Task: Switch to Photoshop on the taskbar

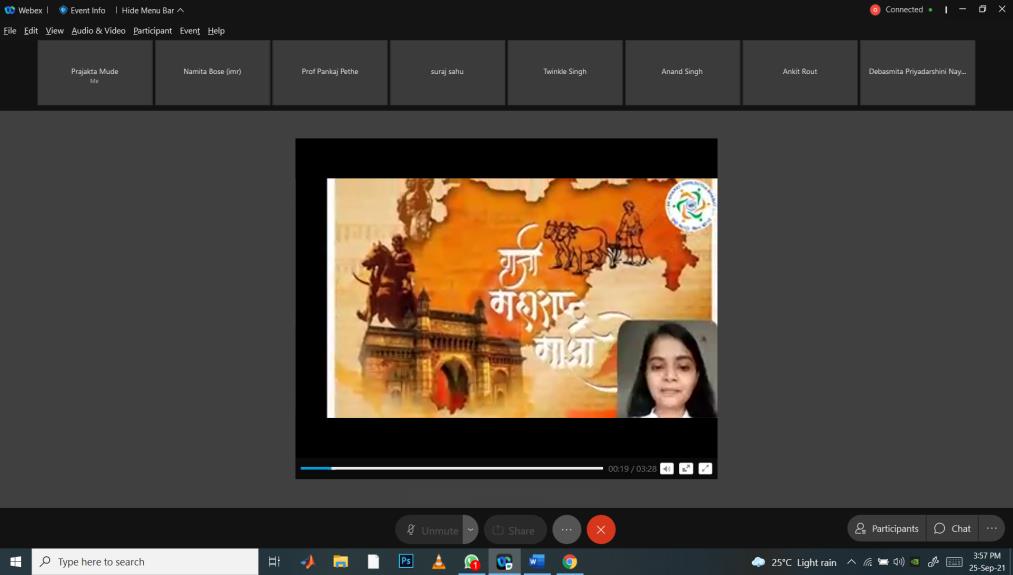Action: pos(406,561)
